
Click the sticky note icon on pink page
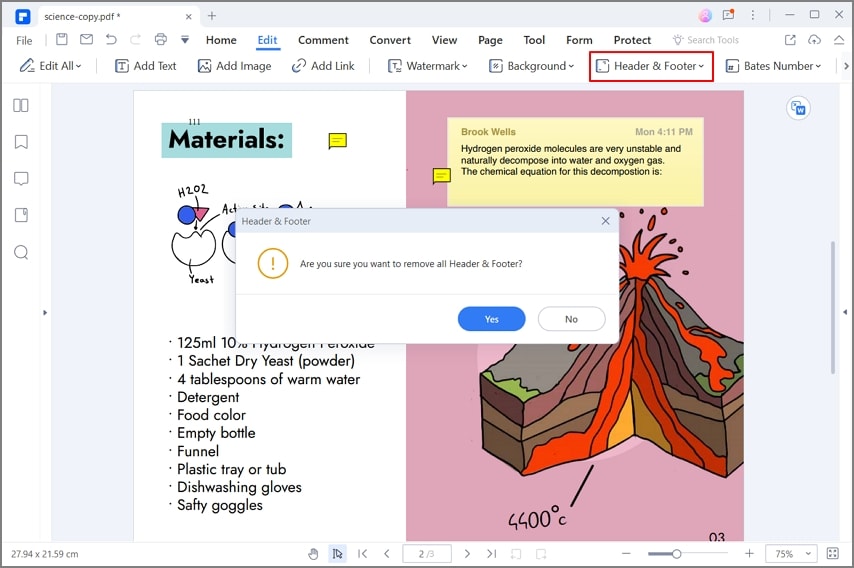pos(441,175)
